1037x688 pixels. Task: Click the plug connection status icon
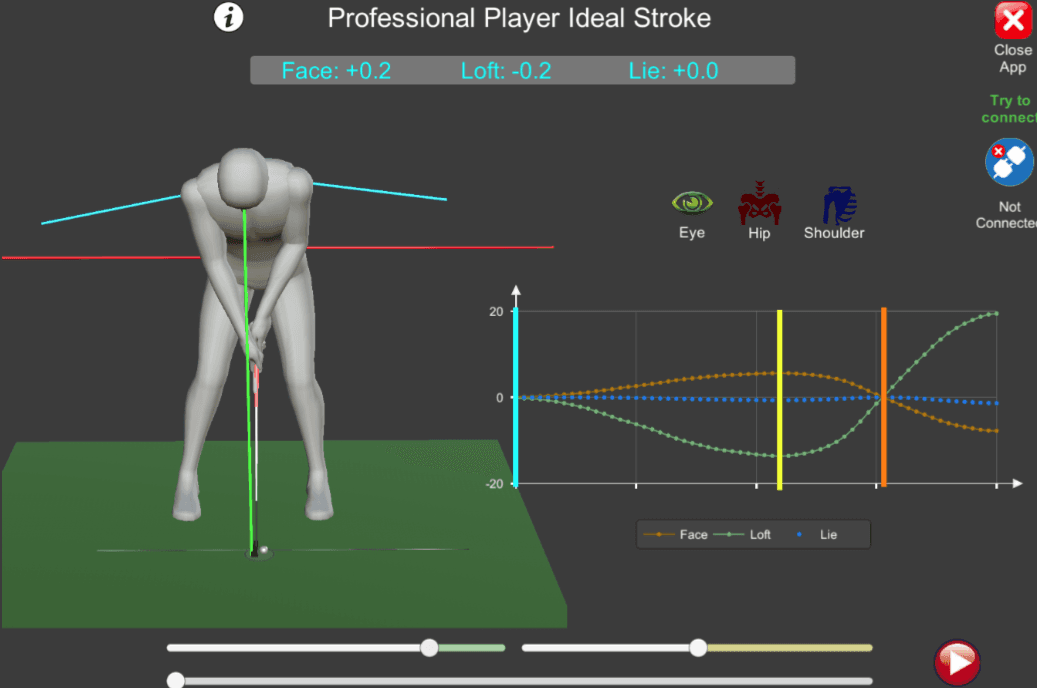click(1009, 162)
